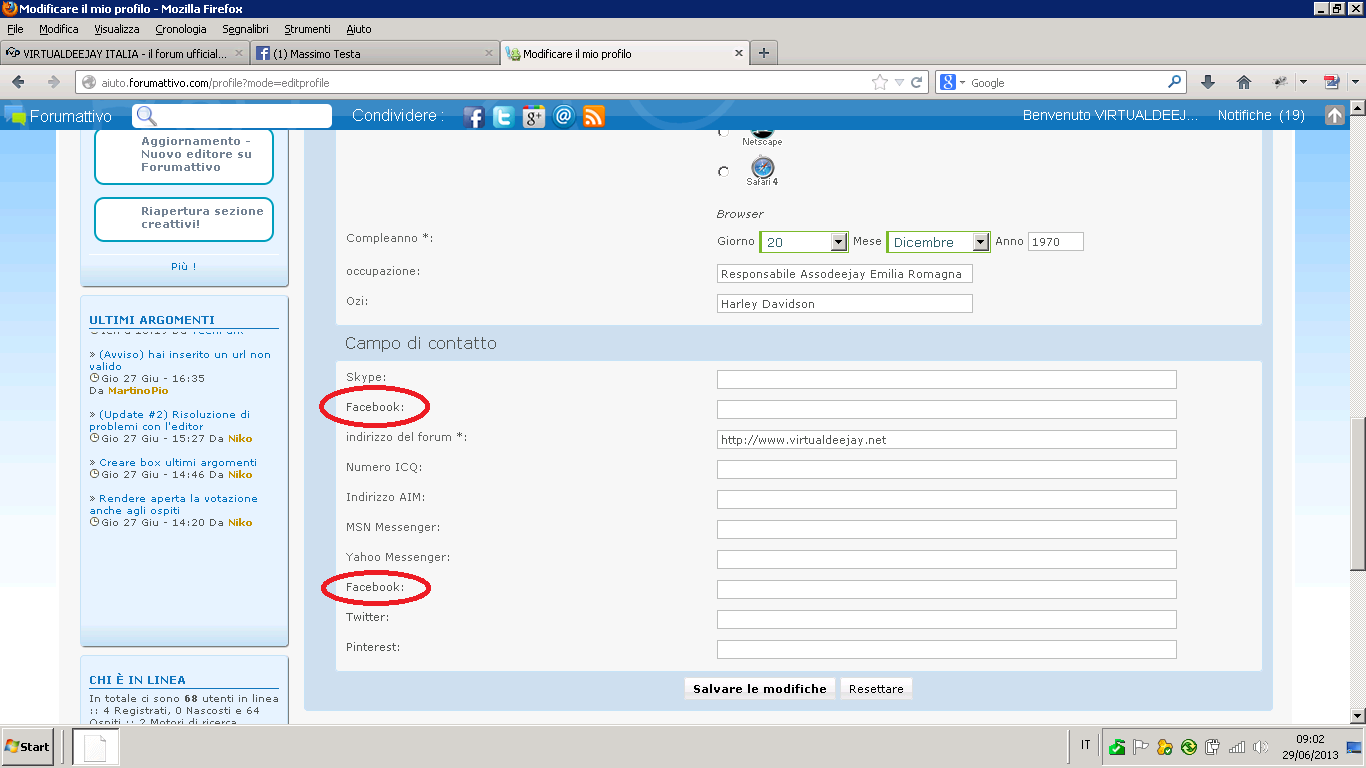The image size is (1366, 768).
Task: Open 'Rendere aperta la votazione' topic
Action: tap(174, 505)
